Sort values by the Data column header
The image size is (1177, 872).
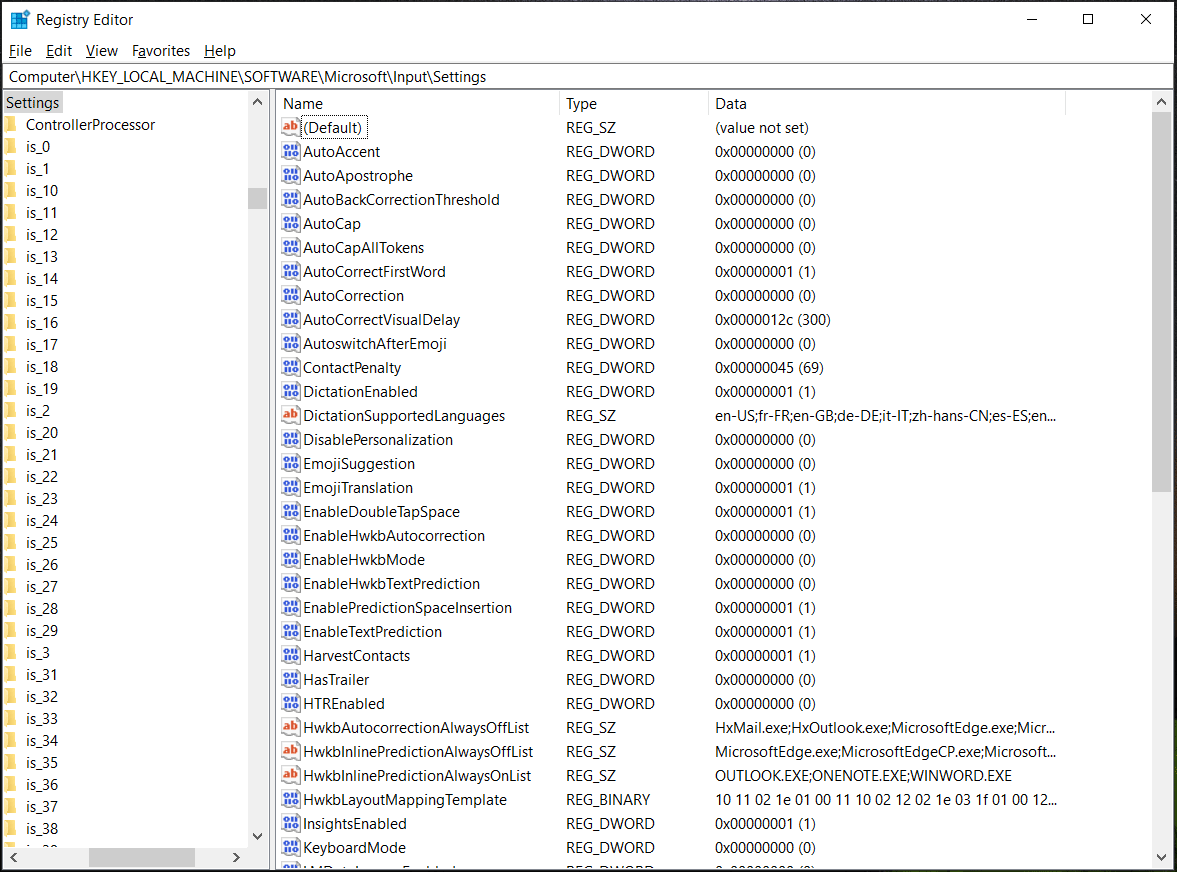(x=887, y=104)
